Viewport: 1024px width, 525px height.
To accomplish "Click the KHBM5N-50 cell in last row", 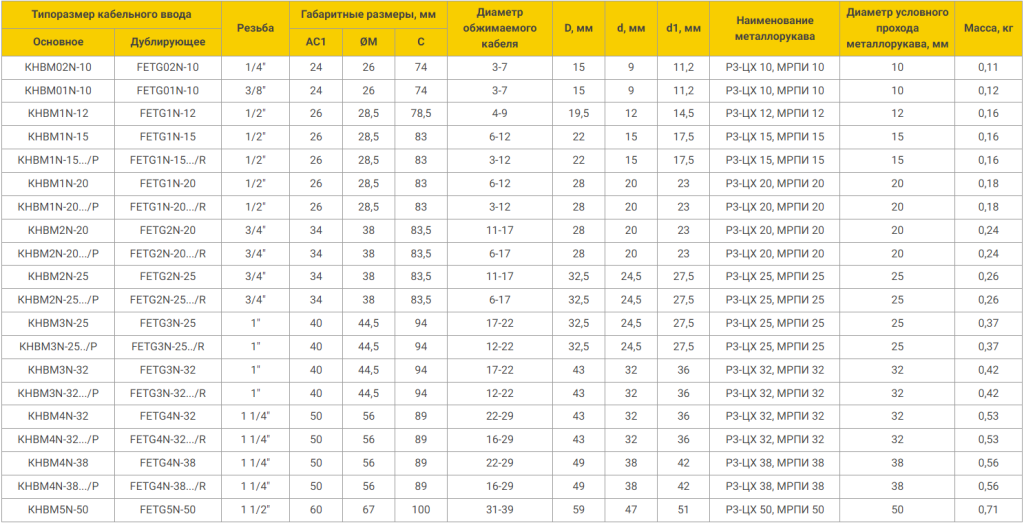I will (x=58, y=510).
